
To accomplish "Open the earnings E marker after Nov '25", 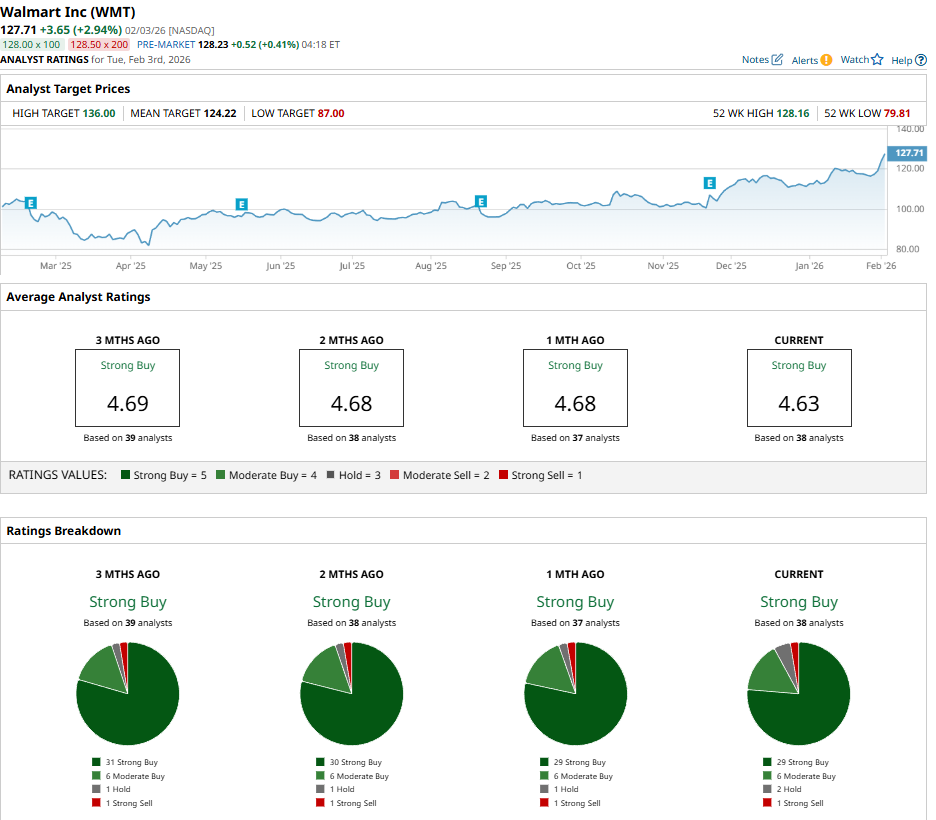I will (x=709, y=183).
